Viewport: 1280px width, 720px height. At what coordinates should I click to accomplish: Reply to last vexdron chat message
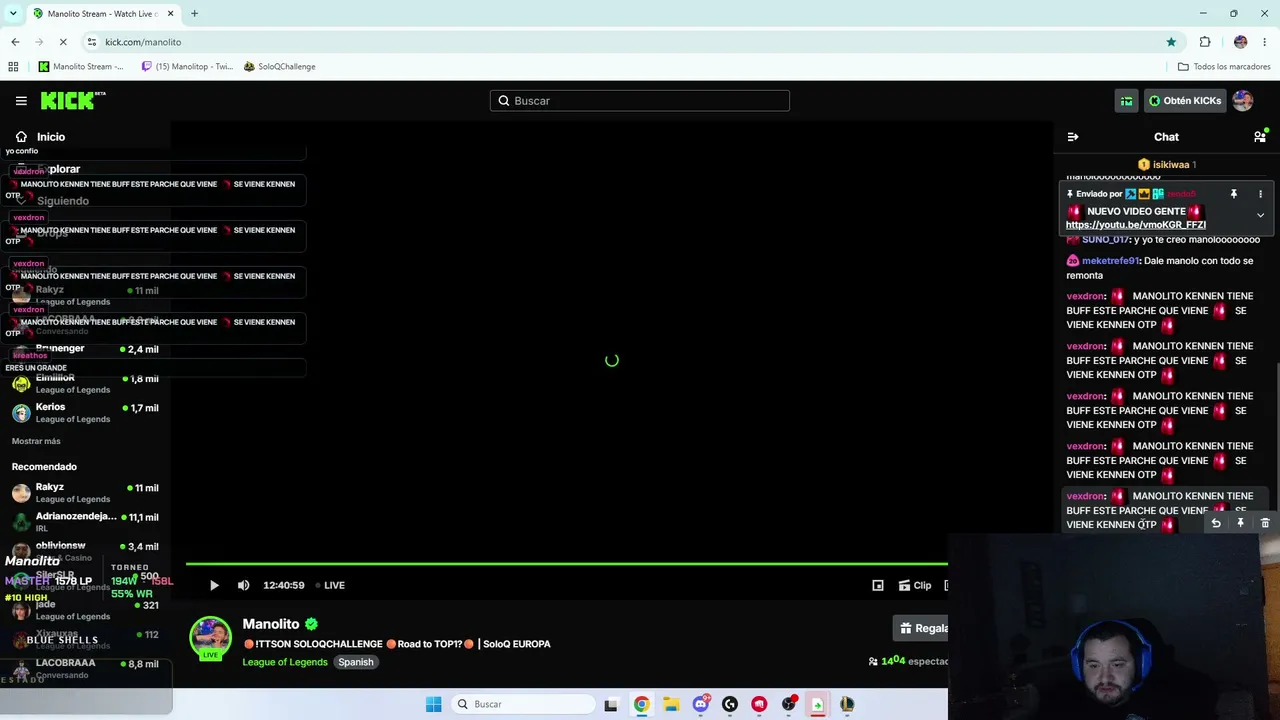(x=1216, y=523)
